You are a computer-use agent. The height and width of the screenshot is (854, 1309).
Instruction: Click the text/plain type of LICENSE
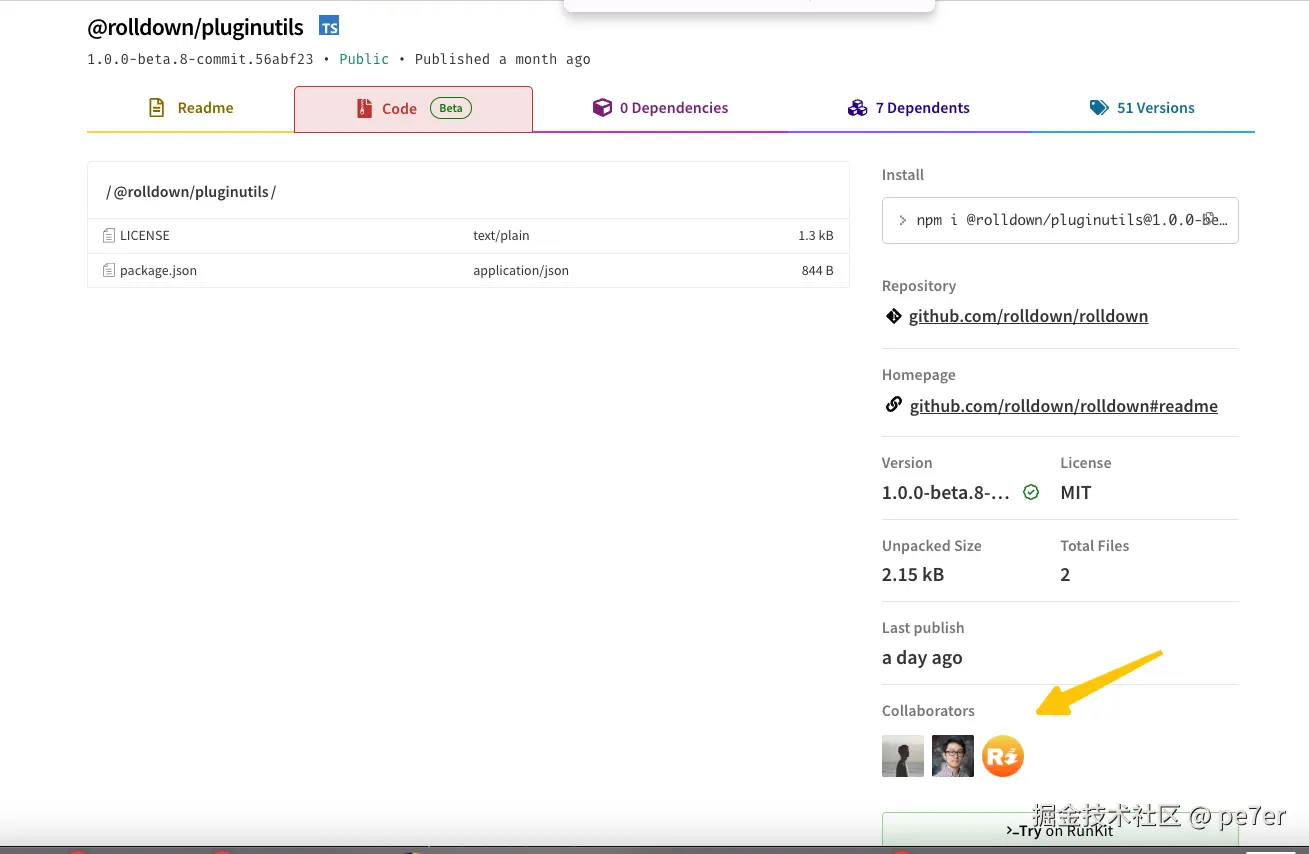(x=501, y=235)
